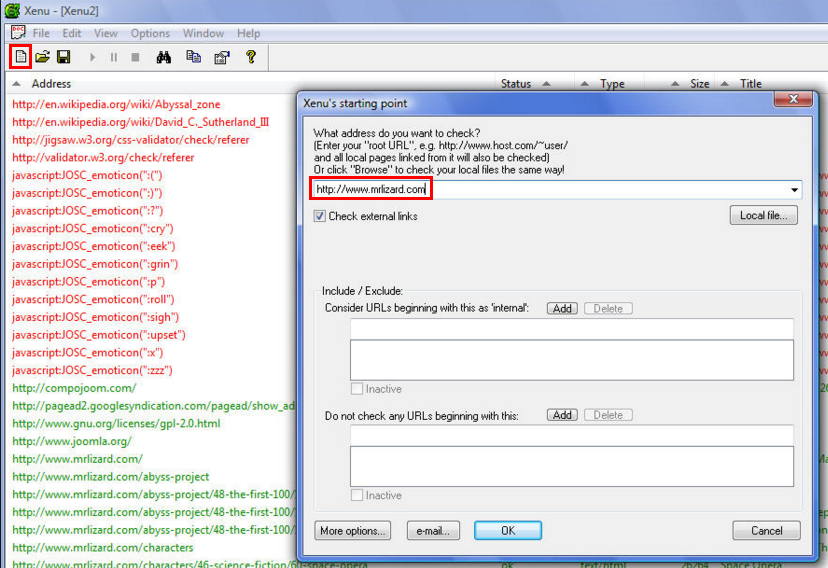Viewport: 828px width, 568px height.
Task: Open the Window menu
Action: point(203,33)
